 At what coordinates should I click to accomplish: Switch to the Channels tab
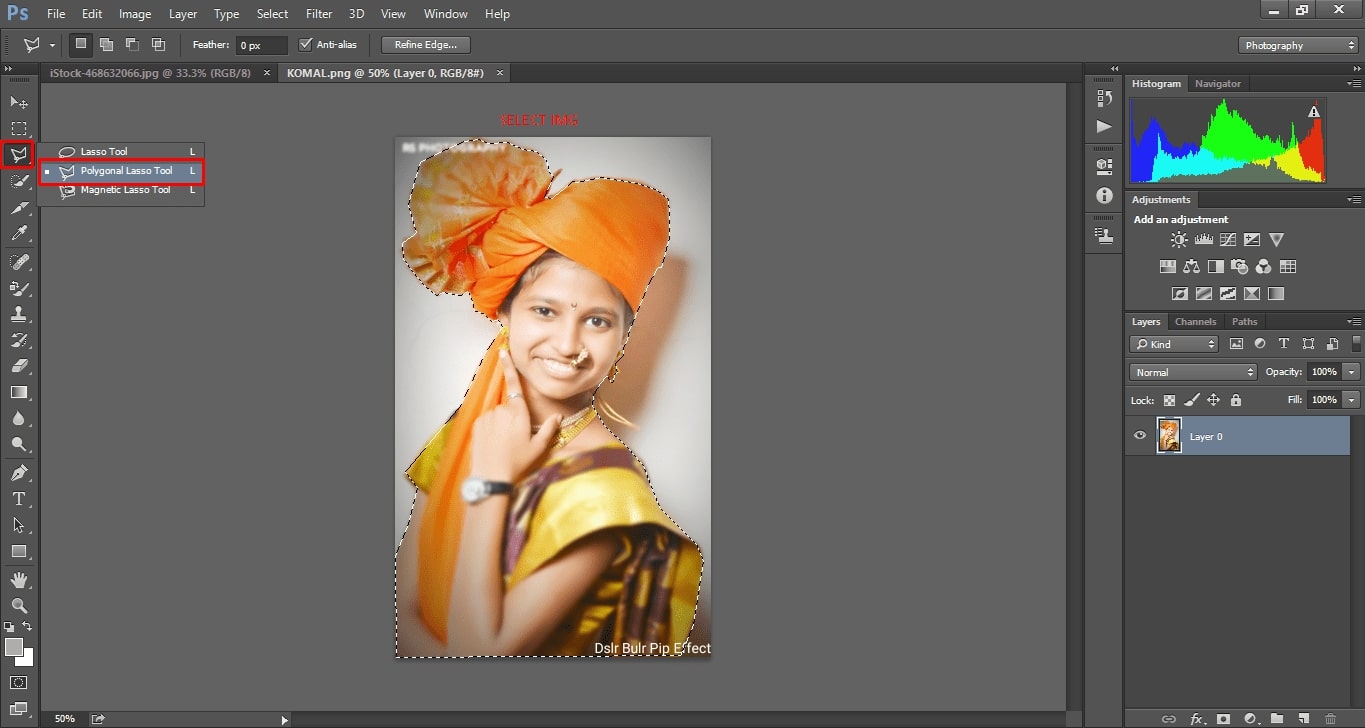pos(1195,322)
